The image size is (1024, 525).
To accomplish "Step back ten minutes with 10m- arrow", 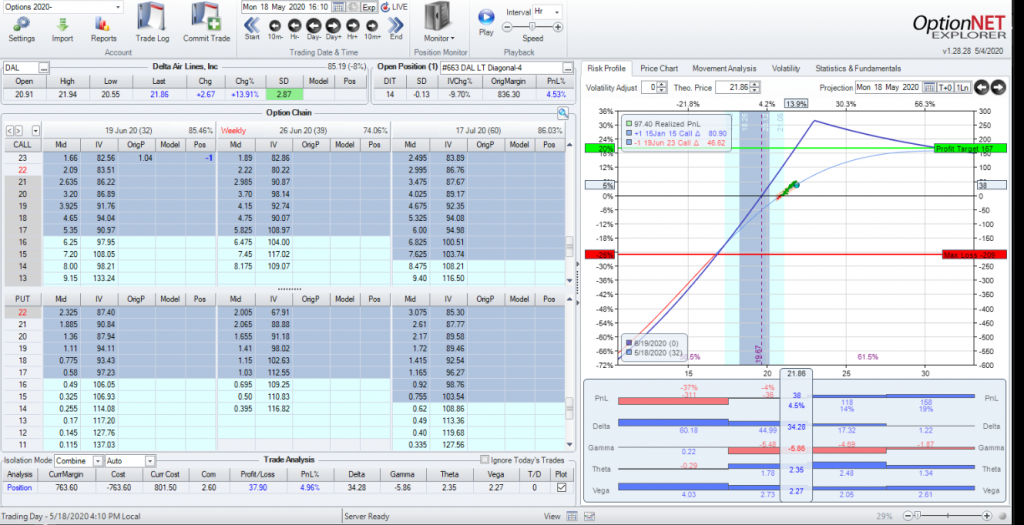I will [x=275, y=25].
